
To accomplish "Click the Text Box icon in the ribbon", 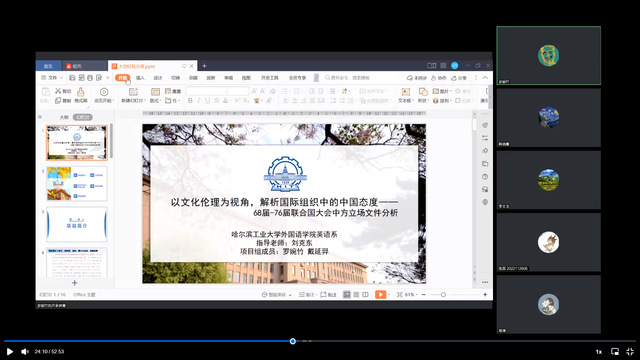I will pos(405,92).
